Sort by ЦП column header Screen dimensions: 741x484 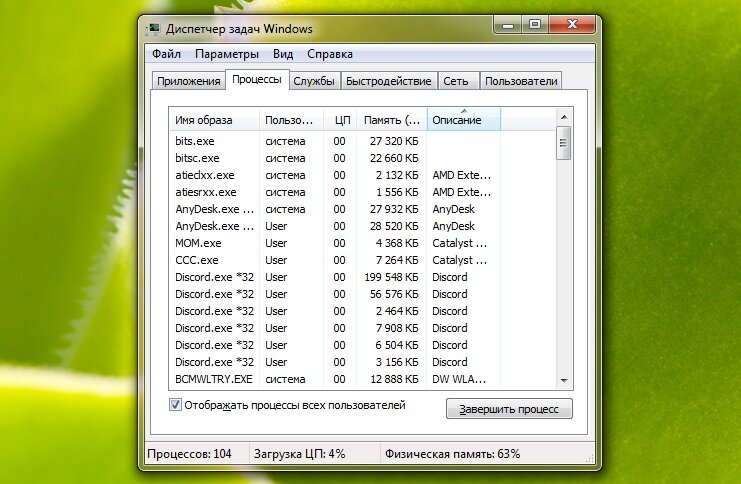(340, 120)
